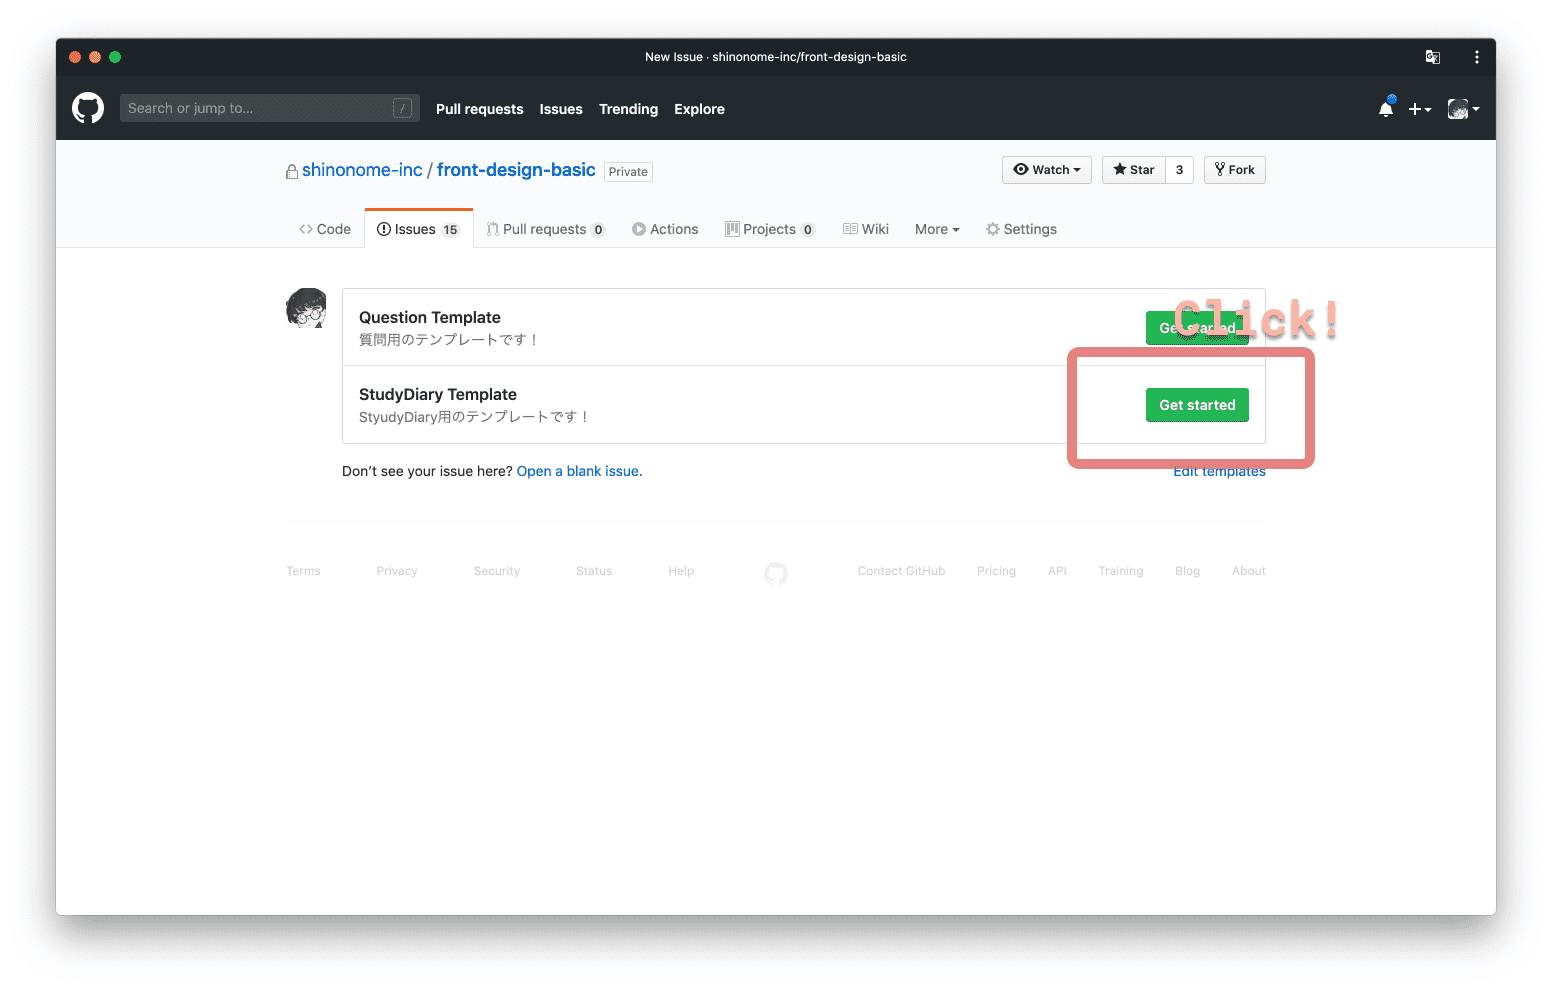Open the Wiki tab
The height and width of the screenshot is (989, 1552).
[866, 229]
